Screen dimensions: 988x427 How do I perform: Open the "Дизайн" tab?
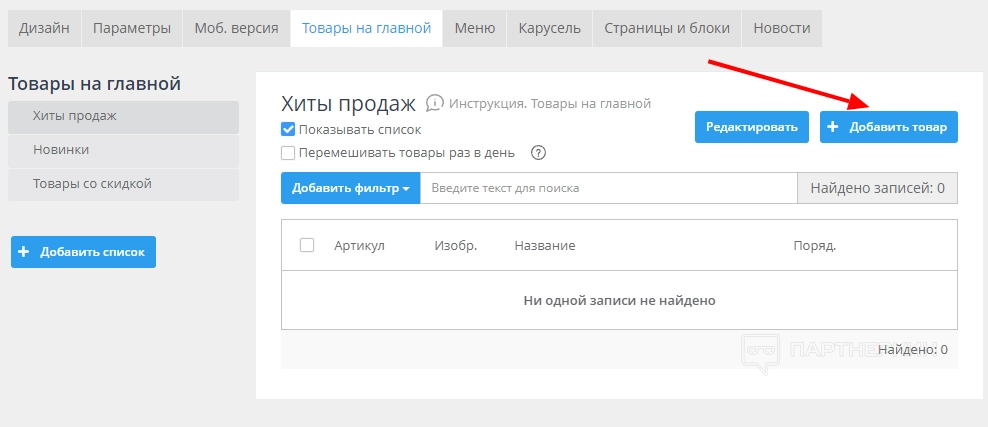click(44, 28)
